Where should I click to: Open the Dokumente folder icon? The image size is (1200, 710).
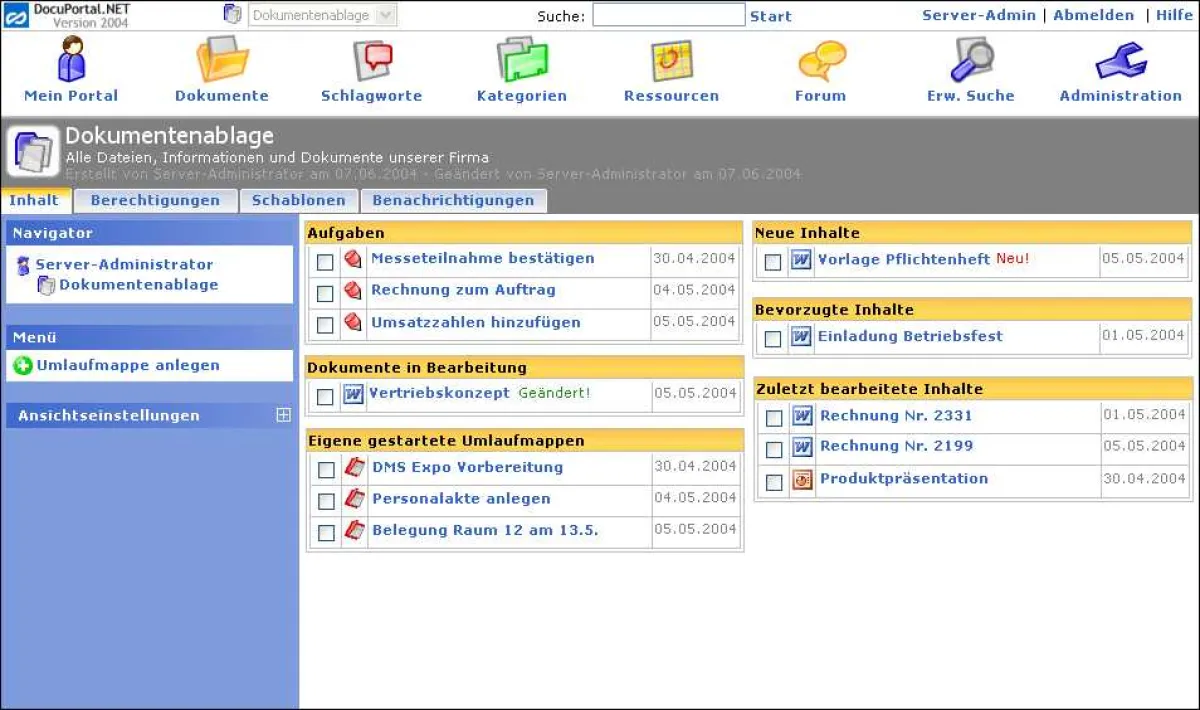222,60
